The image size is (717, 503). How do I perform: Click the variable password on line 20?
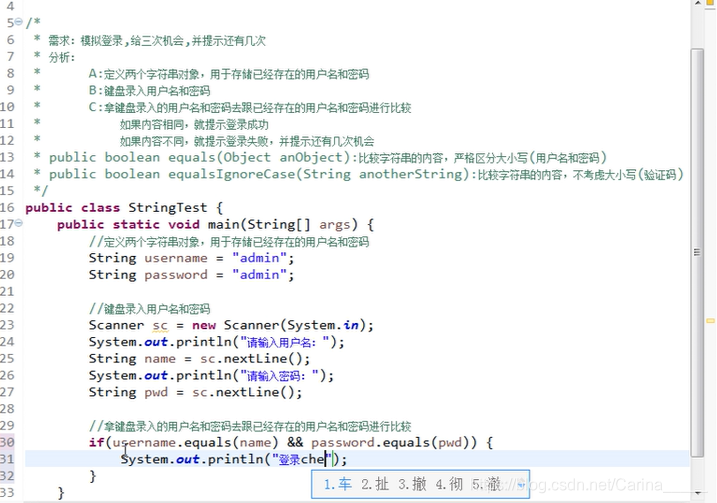click(x=176, y=275)
